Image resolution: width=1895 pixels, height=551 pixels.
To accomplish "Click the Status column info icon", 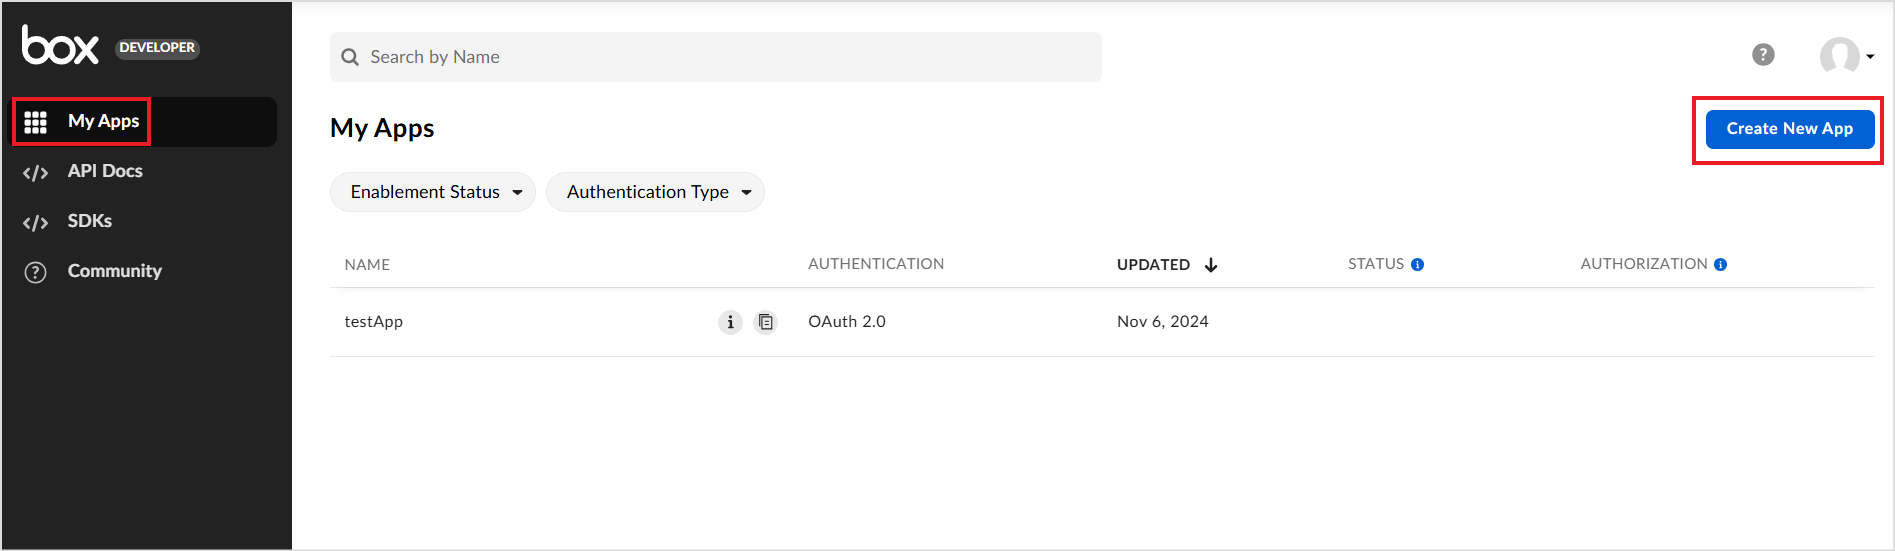I will coord(1417,265).
